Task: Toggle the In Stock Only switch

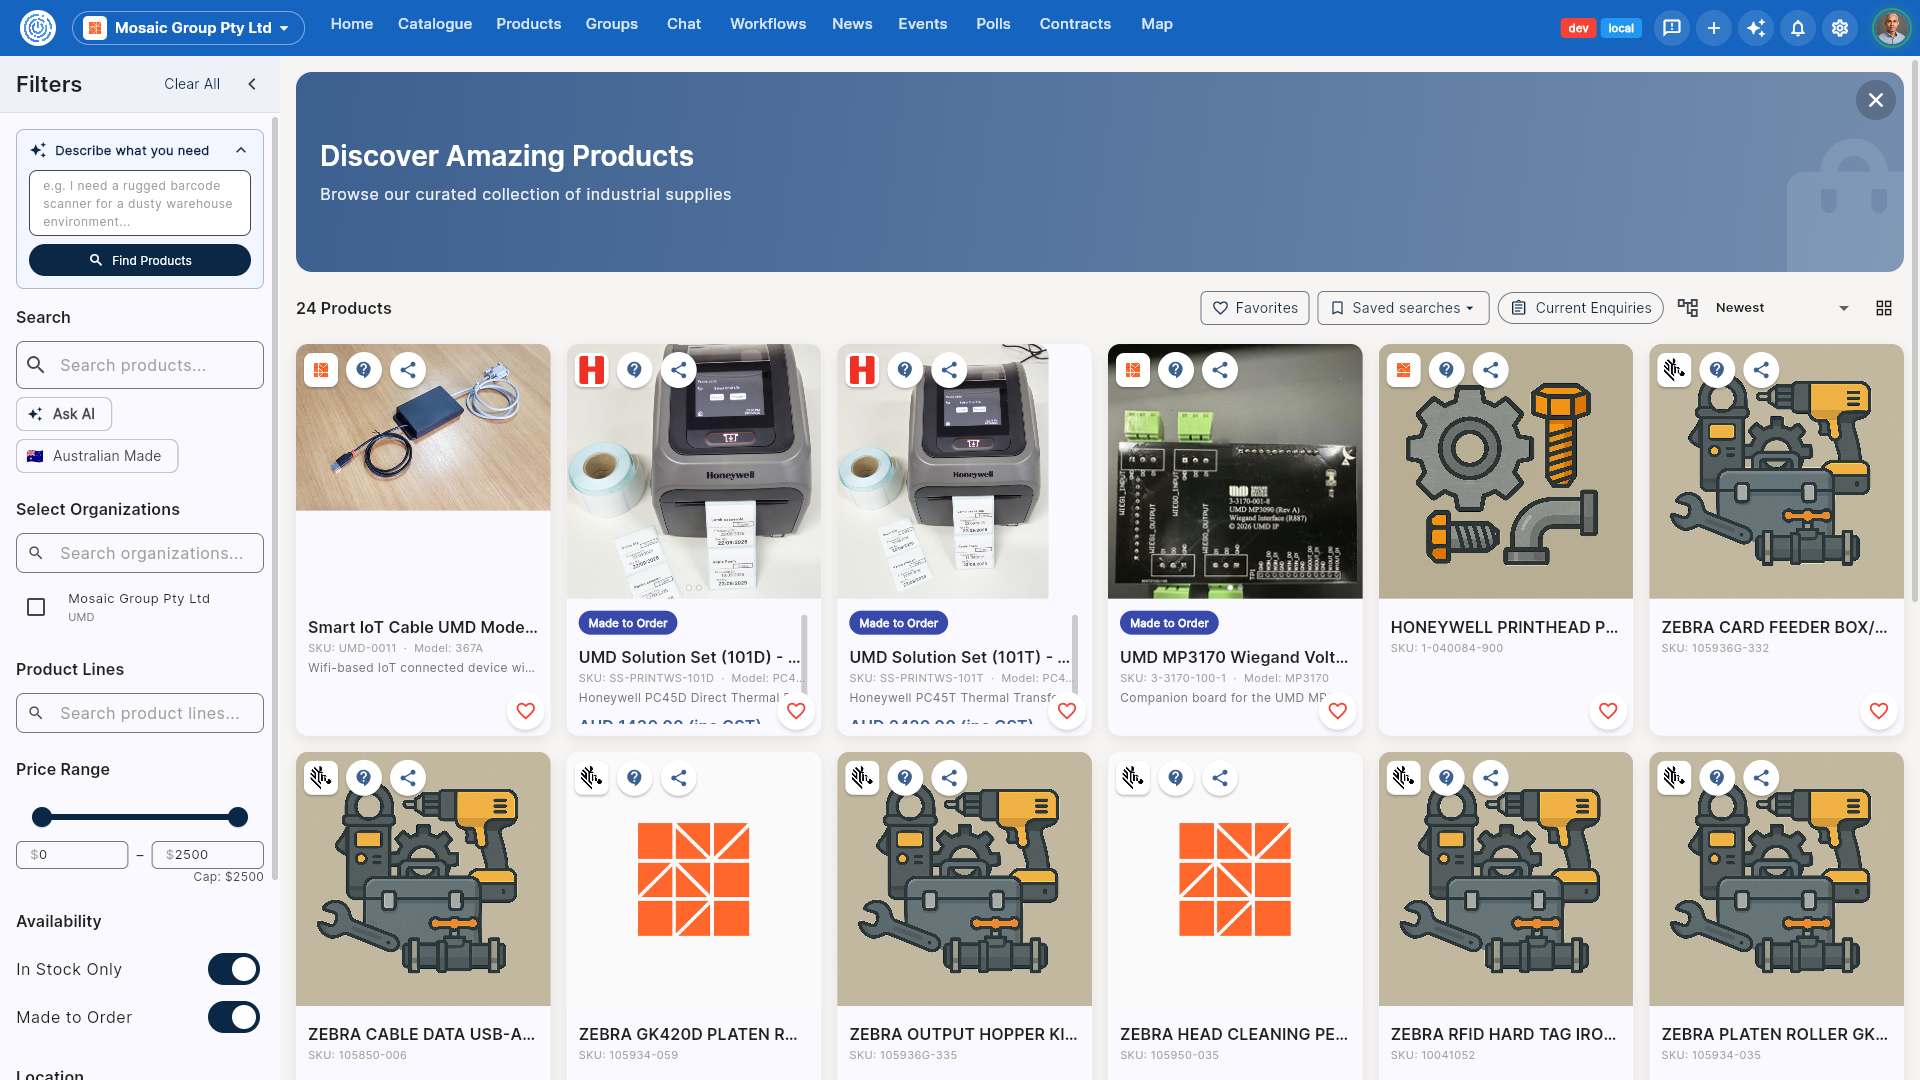Action: (234, 969)
